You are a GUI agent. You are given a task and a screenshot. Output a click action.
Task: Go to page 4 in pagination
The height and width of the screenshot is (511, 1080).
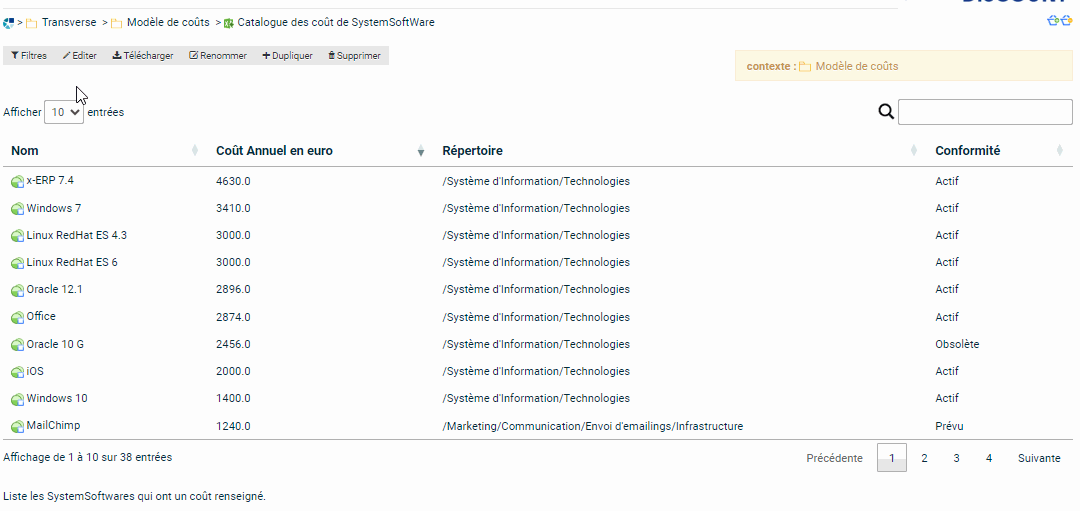[x=989, y=458]
